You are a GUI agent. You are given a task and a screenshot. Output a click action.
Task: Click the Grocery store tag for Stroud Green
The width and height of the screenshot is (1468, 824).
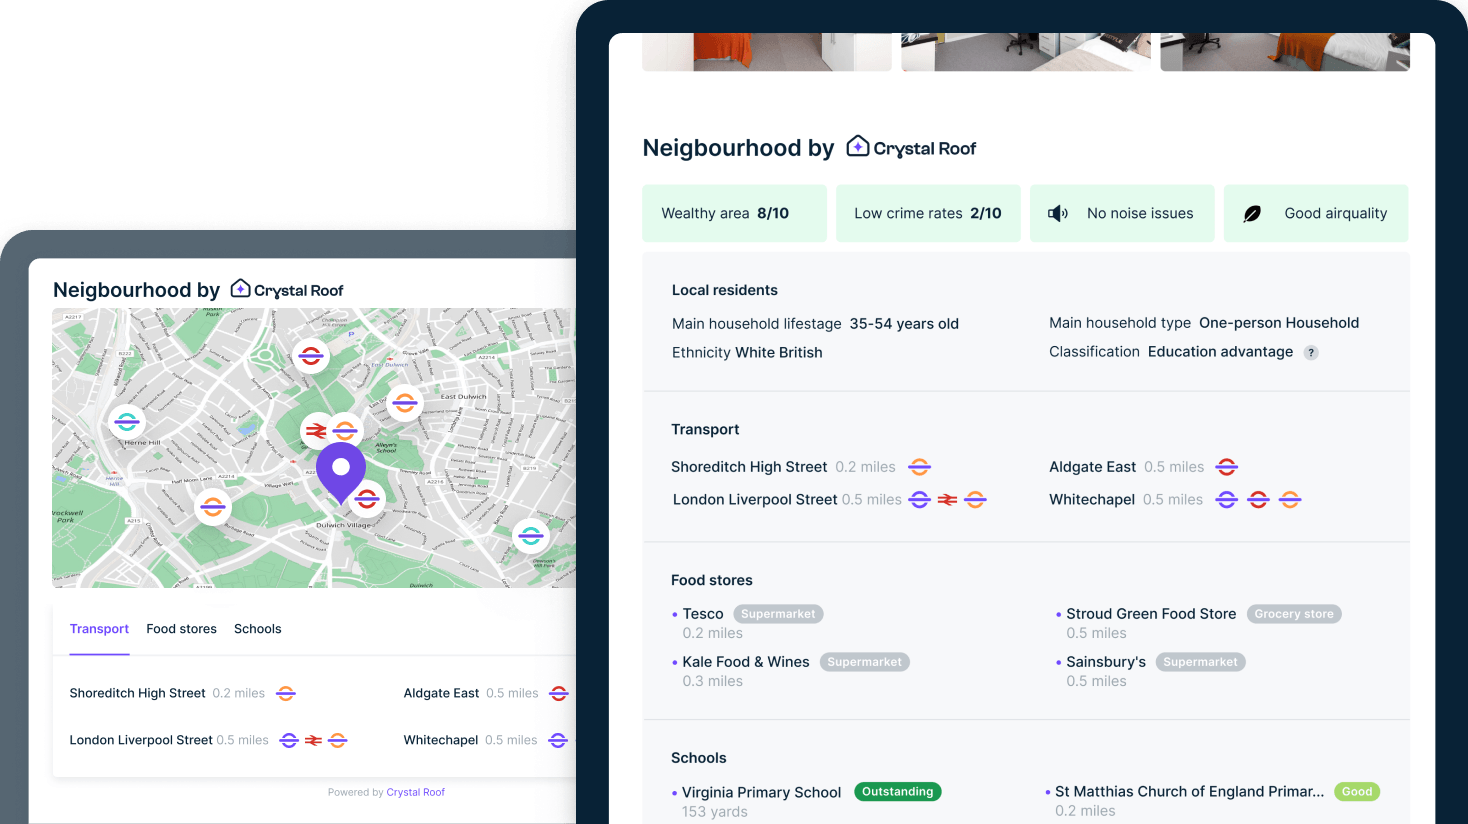pyautogui.click(x=1293, y=614)
